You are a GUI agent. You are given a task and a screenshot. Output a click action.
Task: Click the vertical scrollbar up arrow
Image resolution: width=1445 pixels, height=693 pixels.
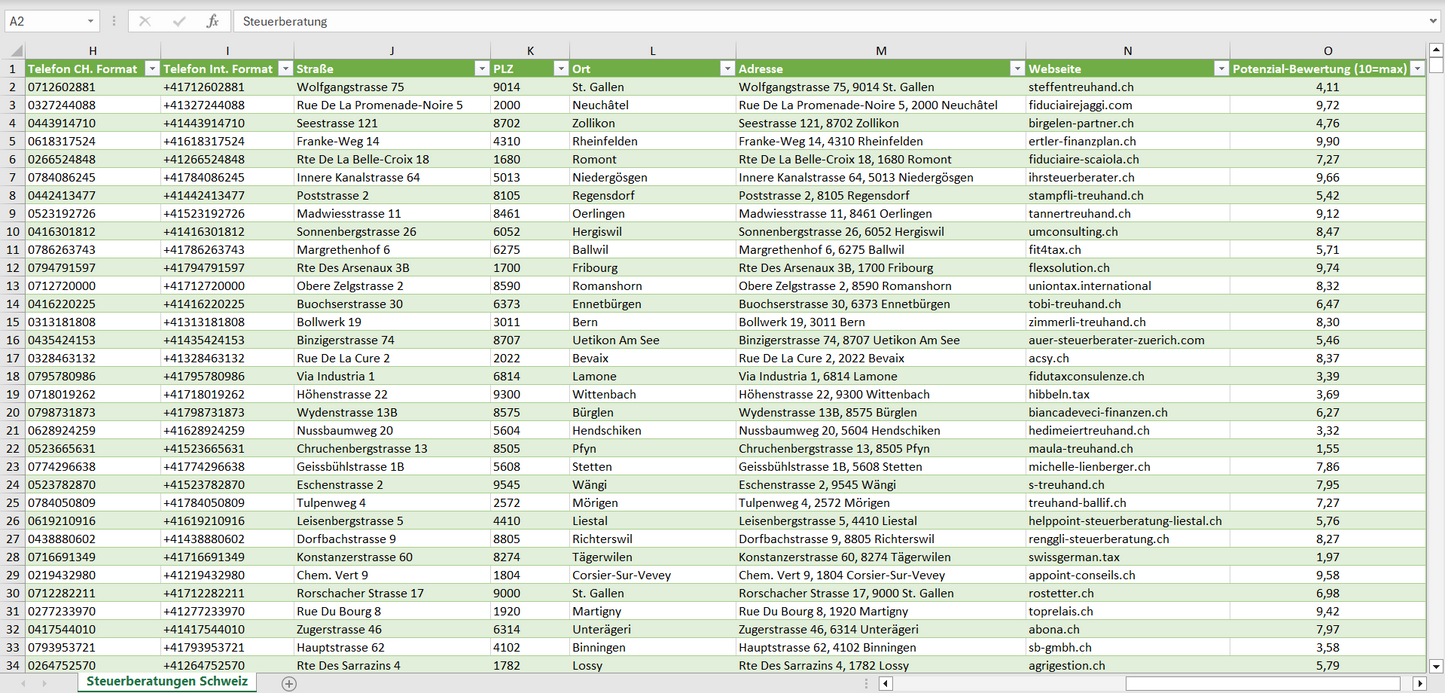pyautogui.click(x=1436, y=50)
